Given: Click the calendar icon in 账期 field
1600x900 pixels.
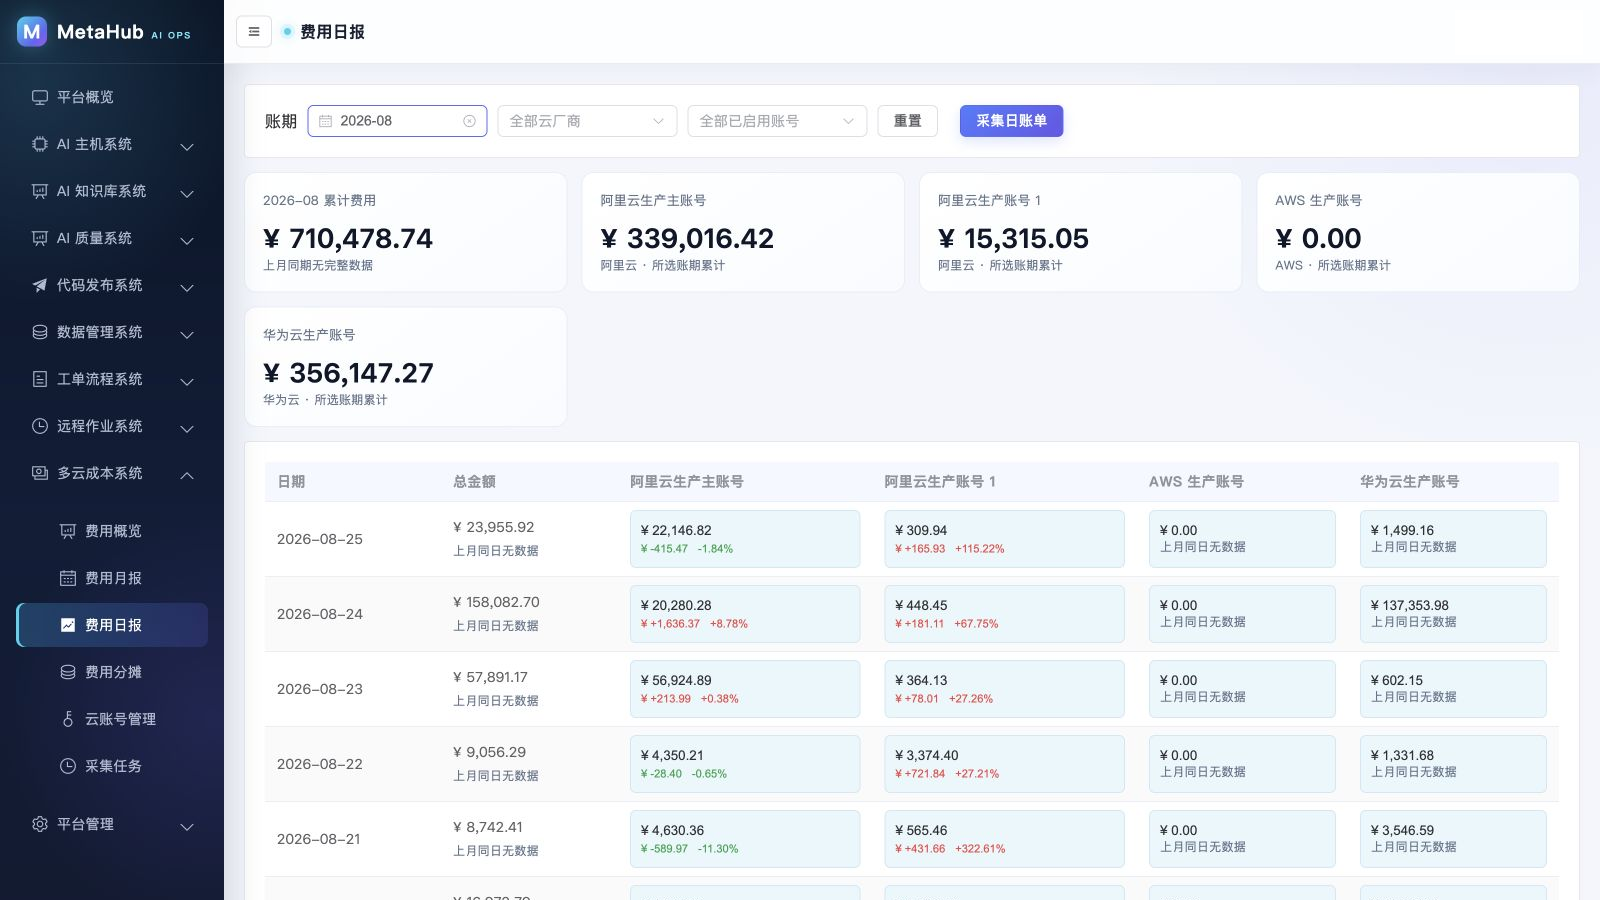Looking at the screenshot, I should [325, 121].
